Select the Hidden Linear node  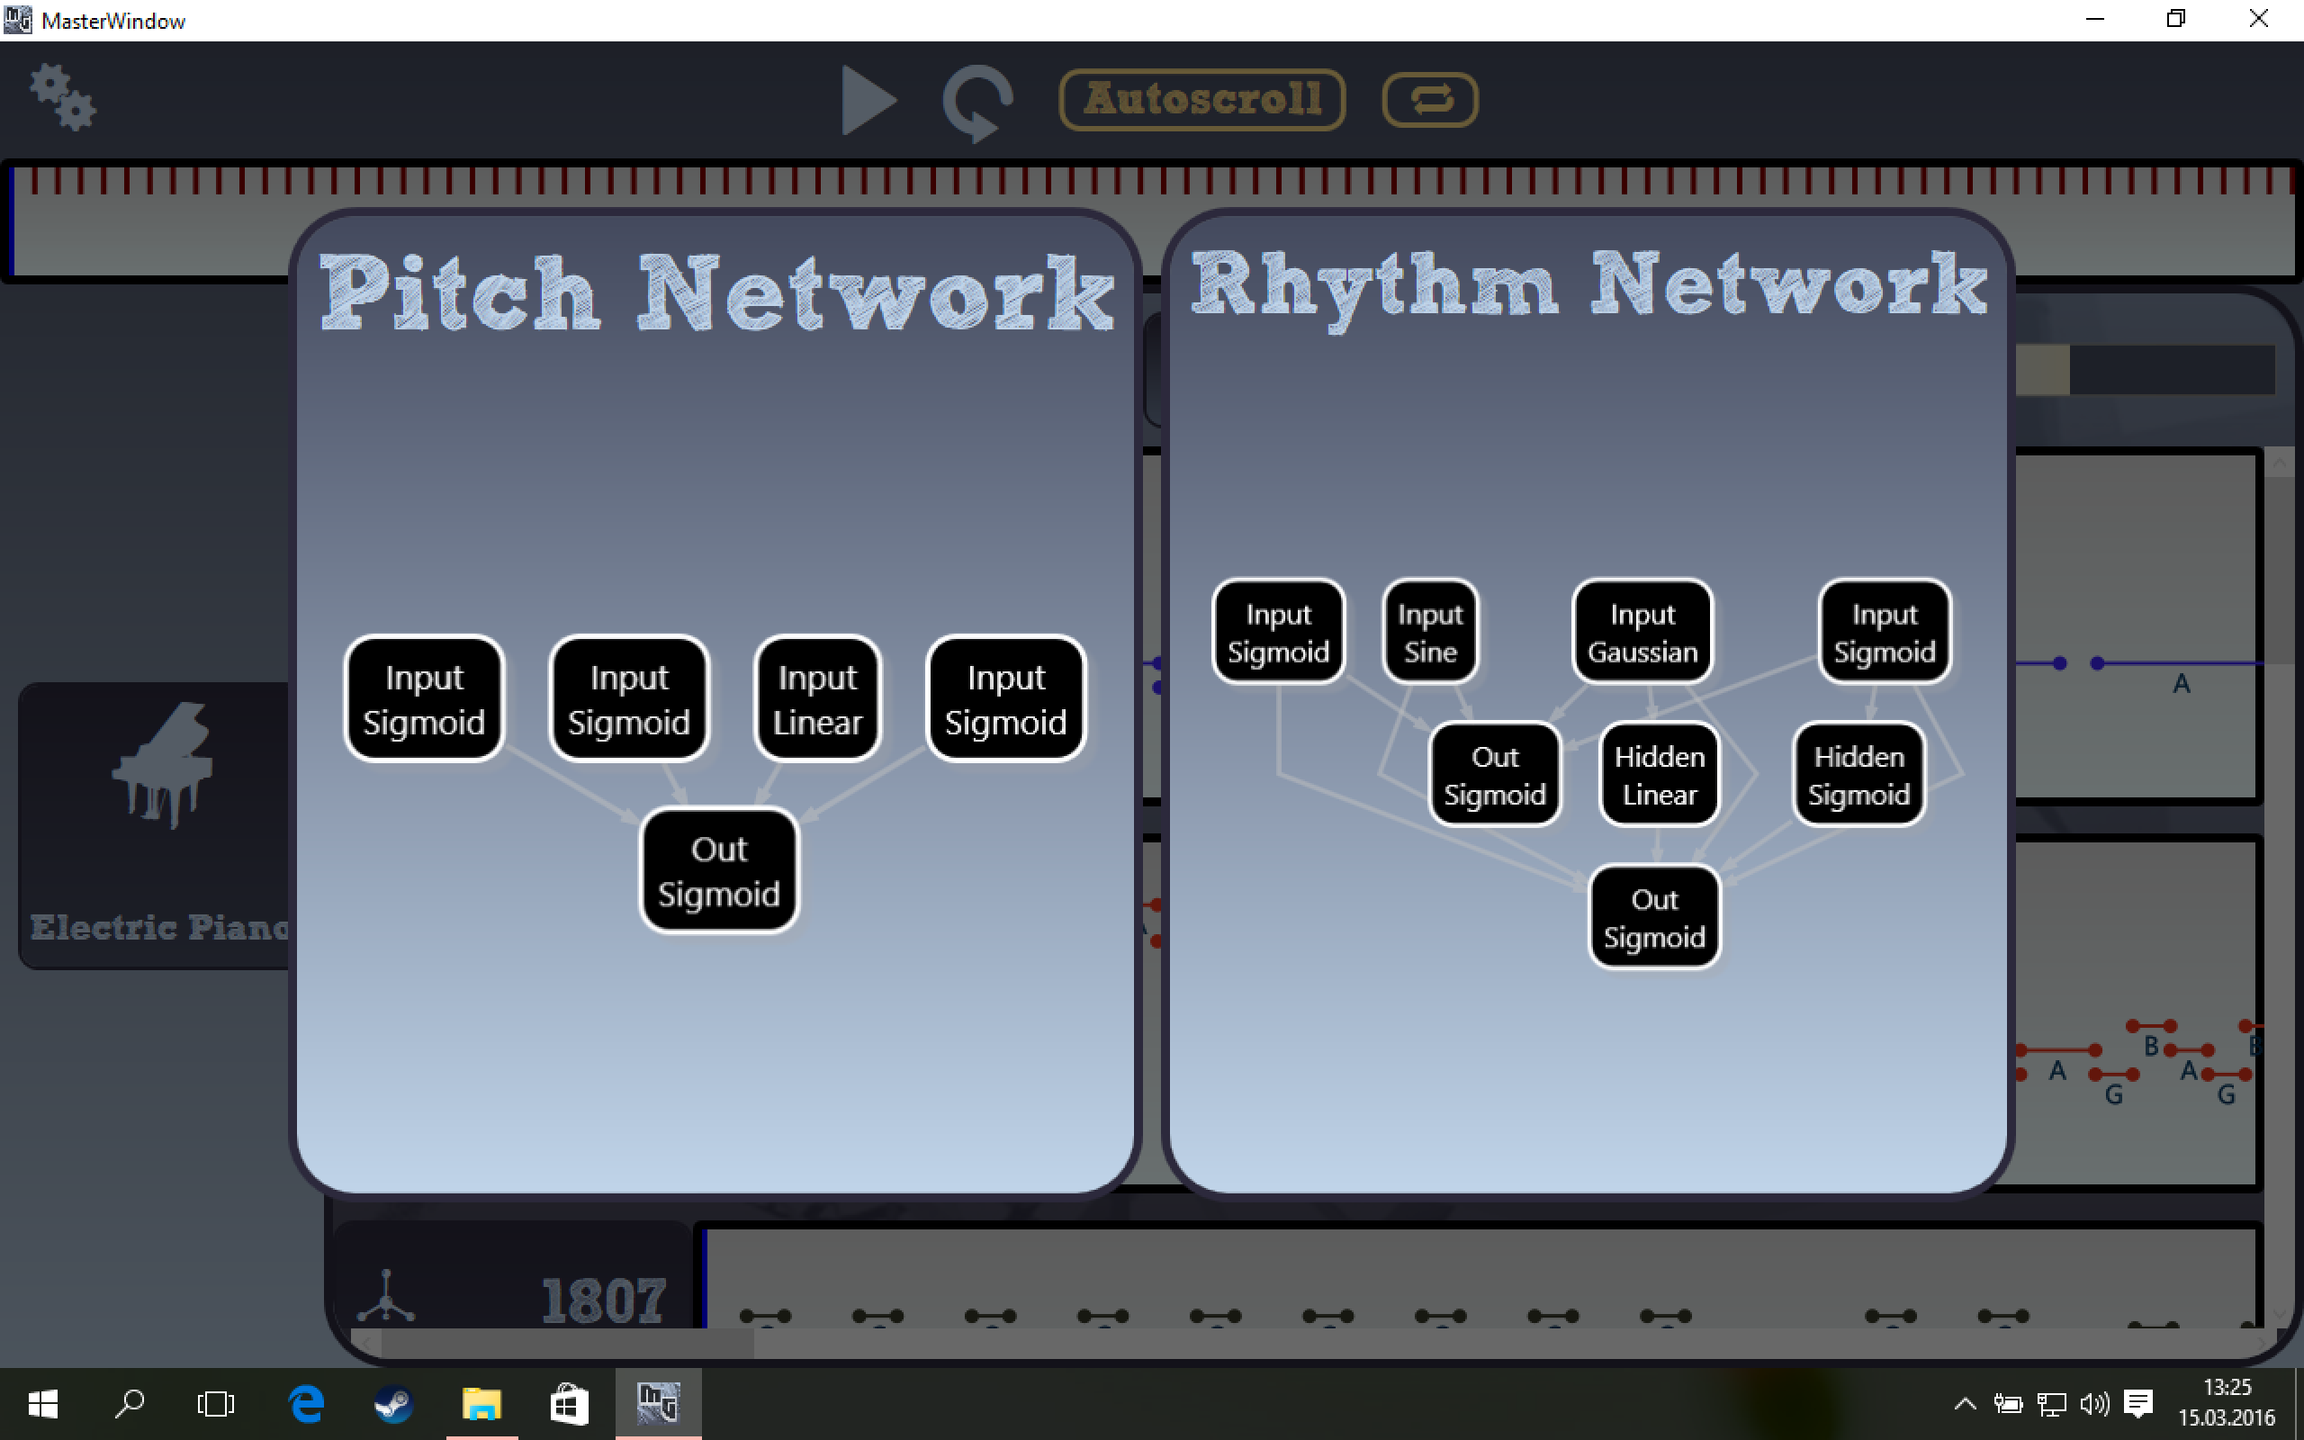click(x=1659, y=775)
